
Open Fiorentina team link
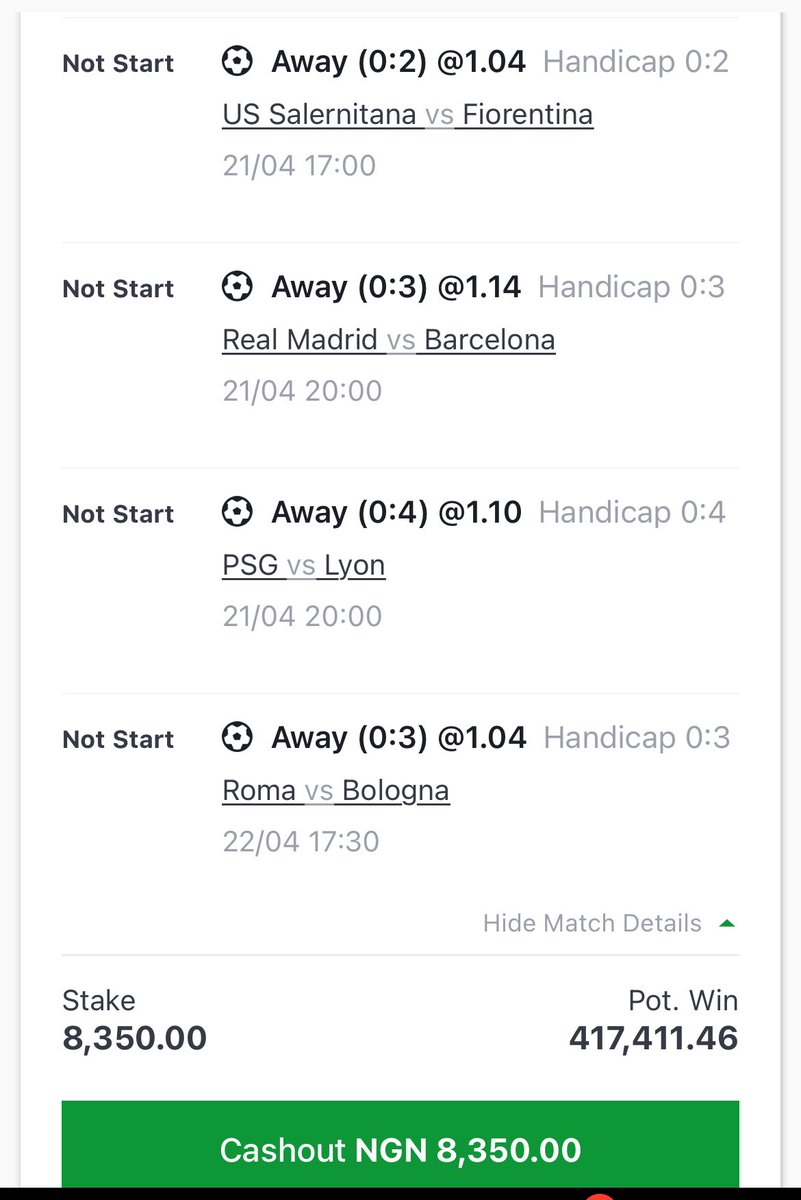pyautogui.click(x=527, y=115)
